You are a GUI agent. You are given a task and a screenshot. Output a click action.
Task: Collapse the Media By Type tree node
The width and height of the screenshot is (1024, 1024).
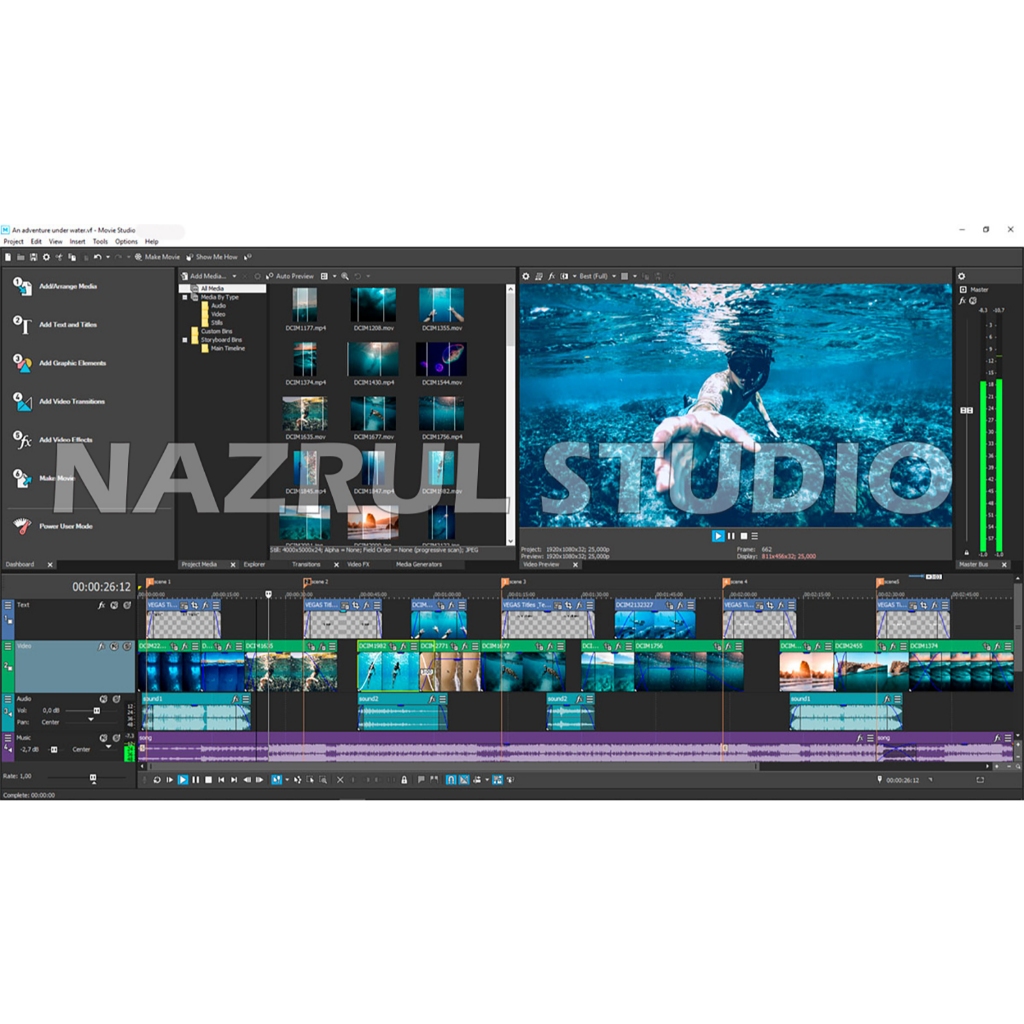(185, 297)
